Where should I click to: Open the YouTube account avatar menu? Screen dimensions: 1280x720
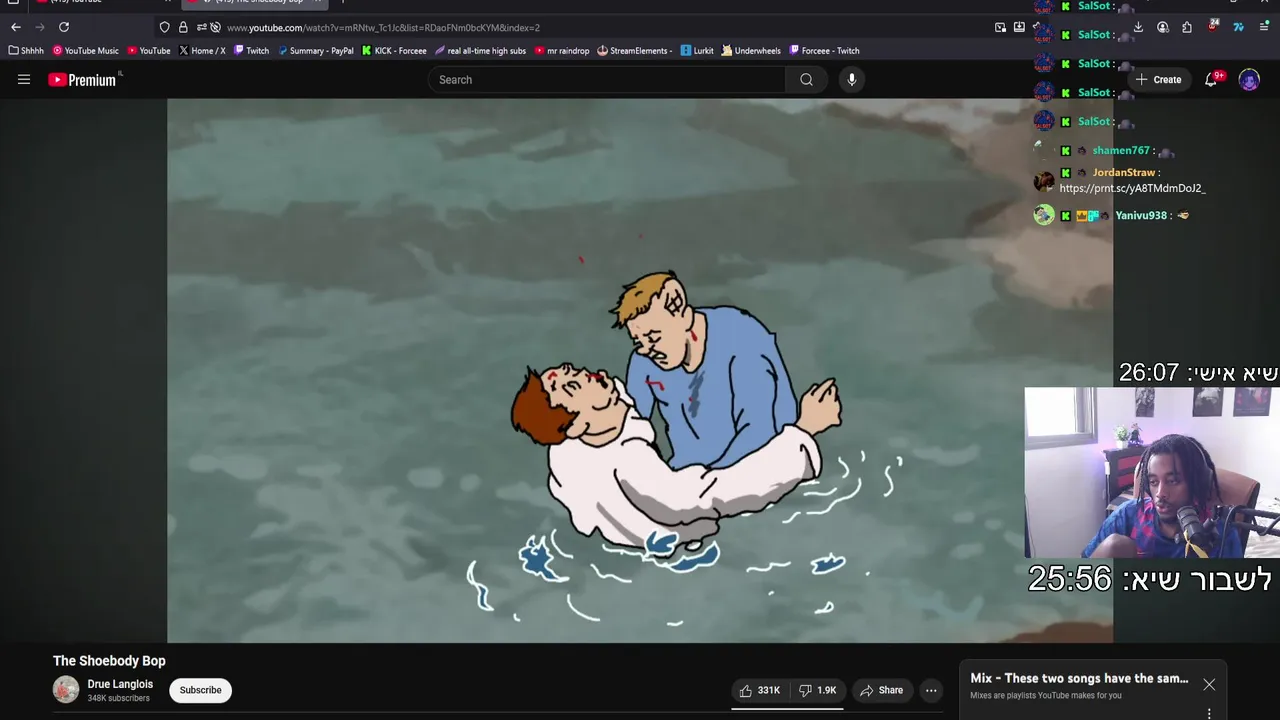[1249, 80]
